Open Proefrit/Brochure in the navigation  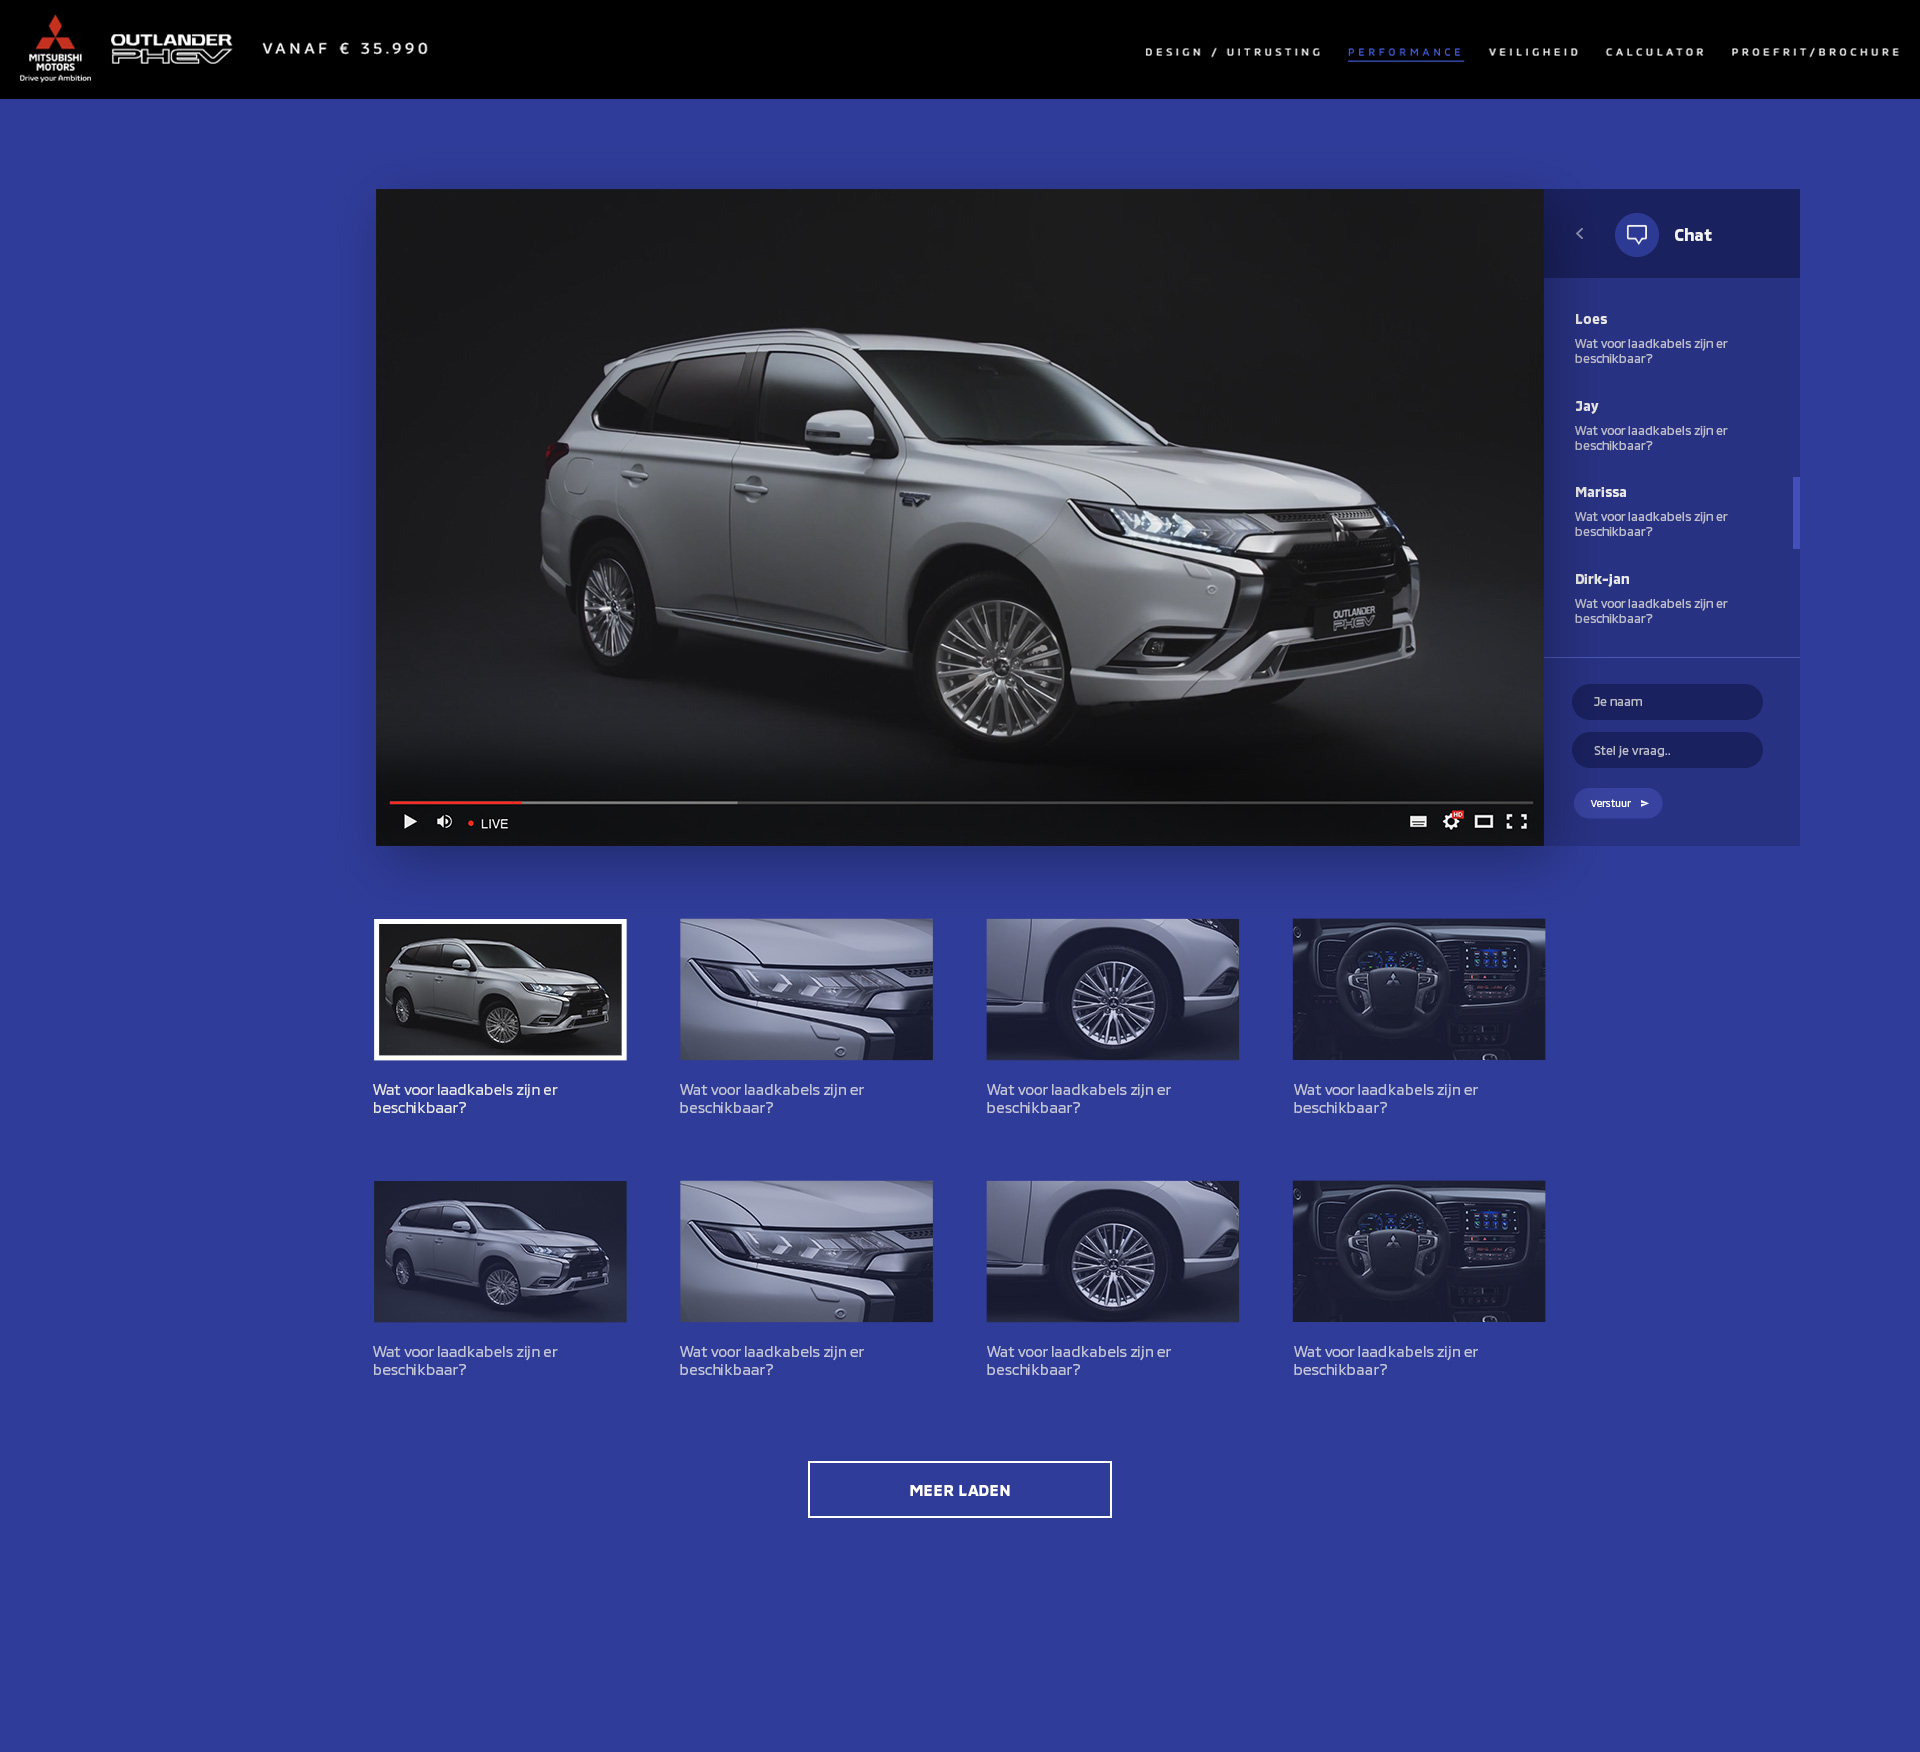click(1815, 52)
